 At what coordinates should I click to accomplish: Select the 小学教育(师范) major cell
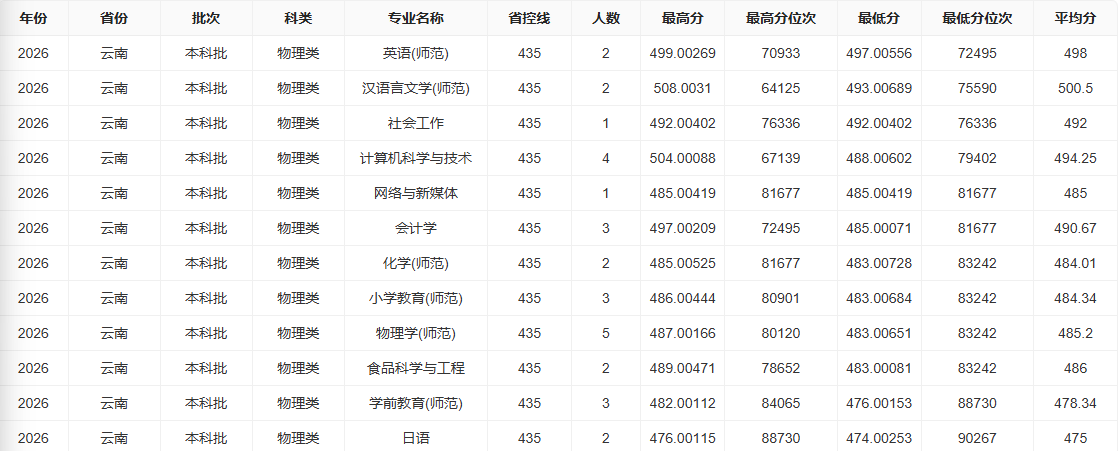tap(416, 299)
